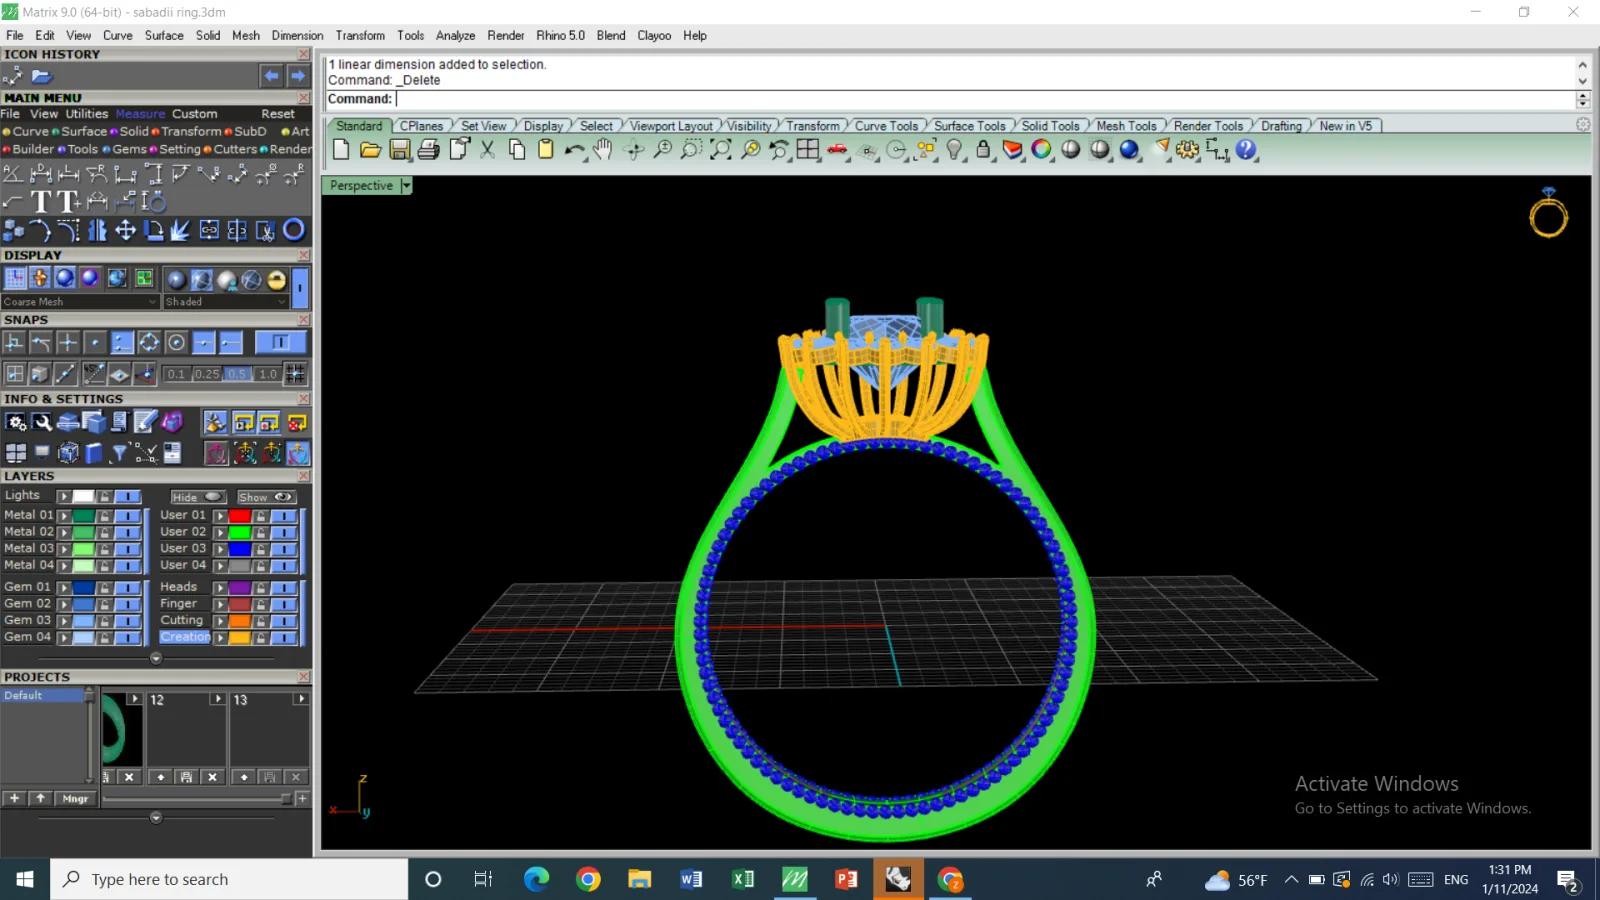
Task: Click the folder icon in Icon History
Action: 41,76
